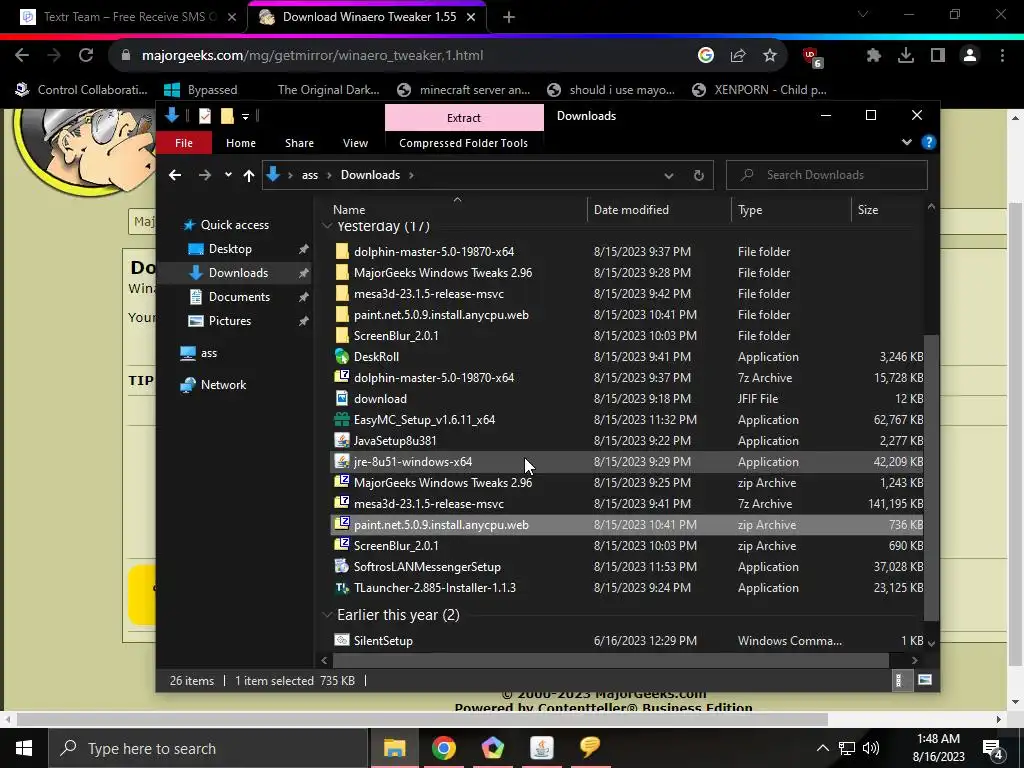Share this page icon in Chrome

[738, 56]
